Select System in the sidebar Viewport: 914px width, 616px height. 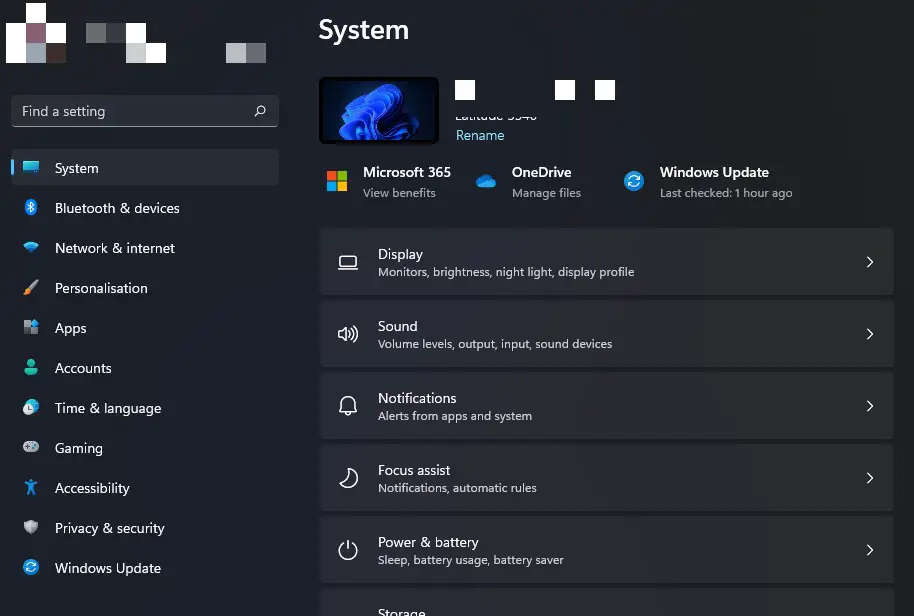[x=145, y=167]
